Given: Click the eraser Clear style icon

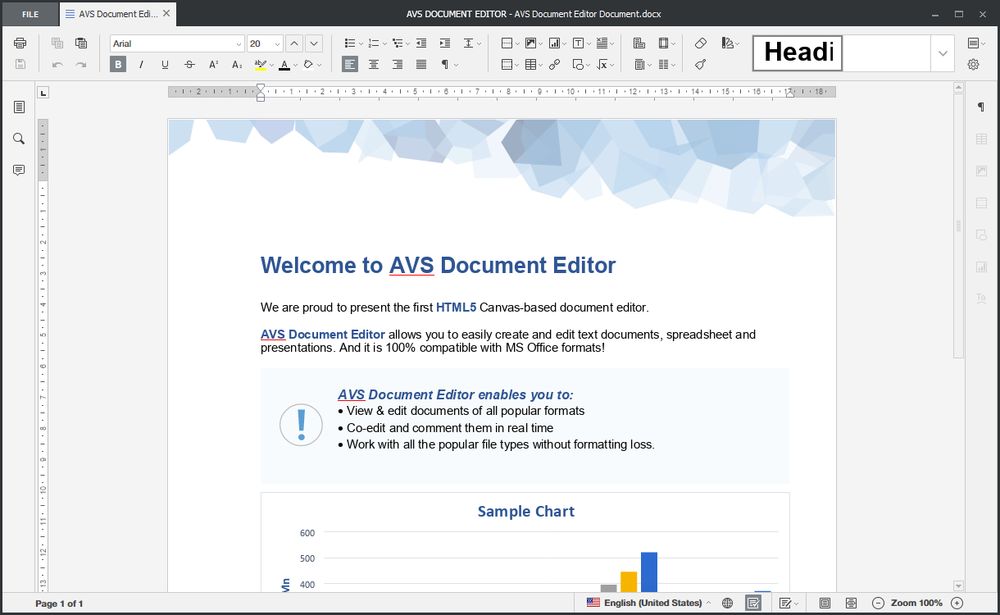Looking at the screenshot, I should [x=700, y=43].
